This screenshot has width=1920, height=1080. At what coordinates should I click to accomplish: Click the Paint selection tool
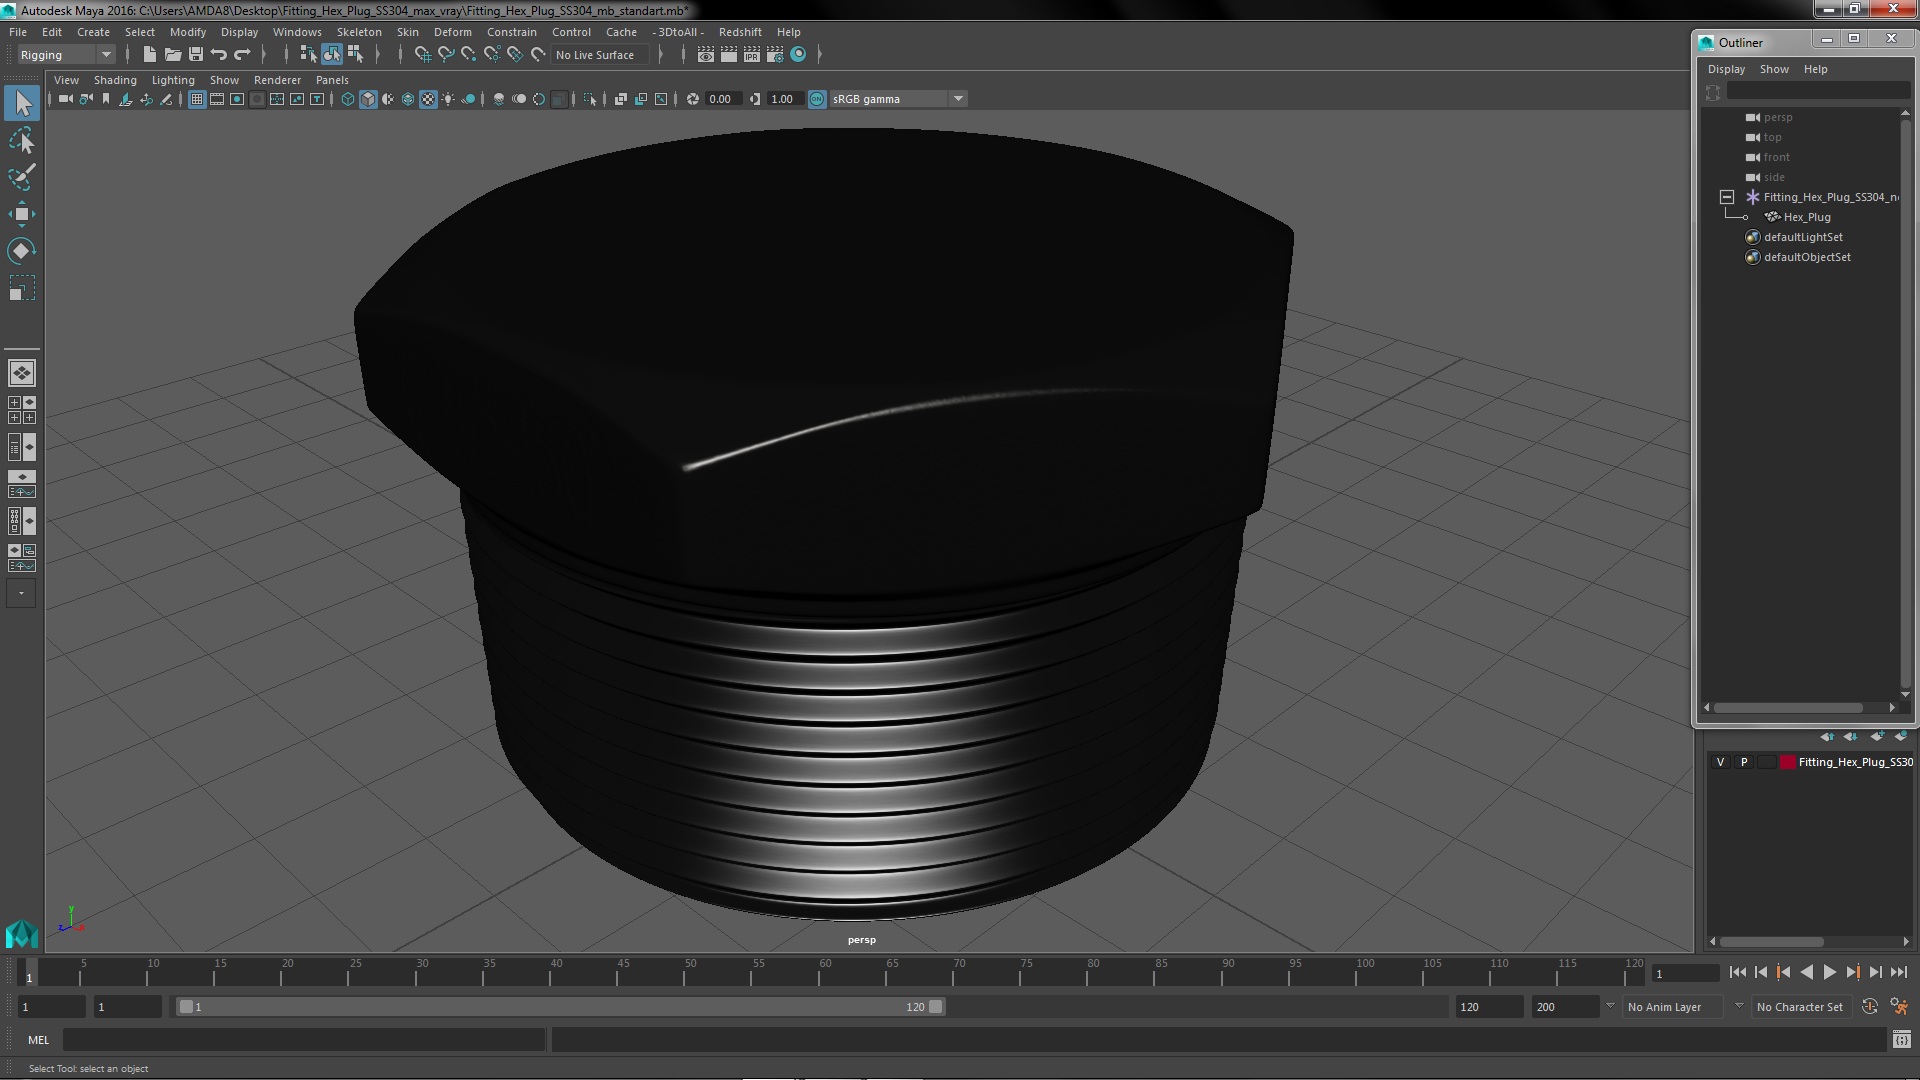coord(21,178)
